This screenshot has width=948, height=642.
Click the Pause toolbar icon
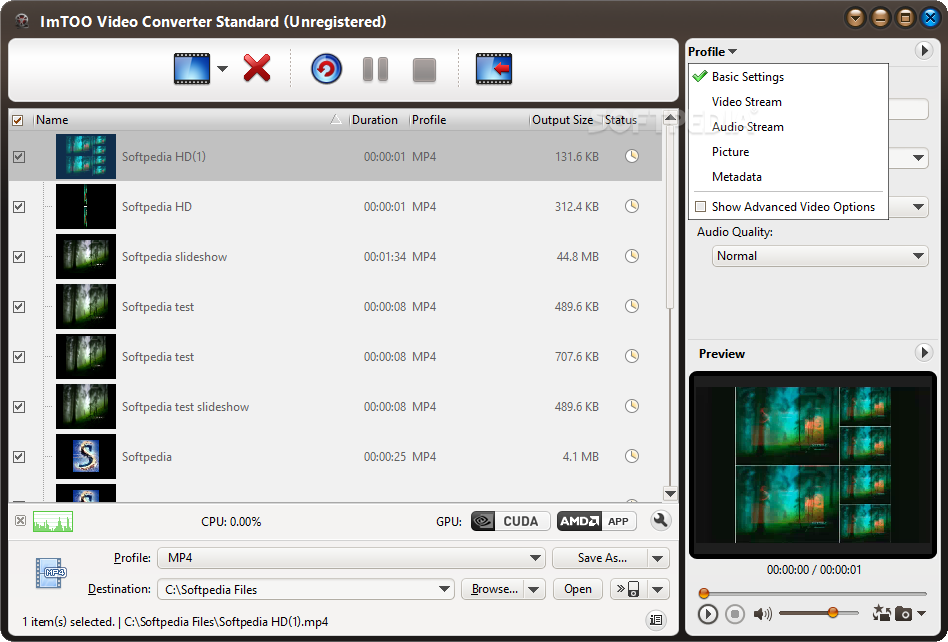(x=375, y=70)
